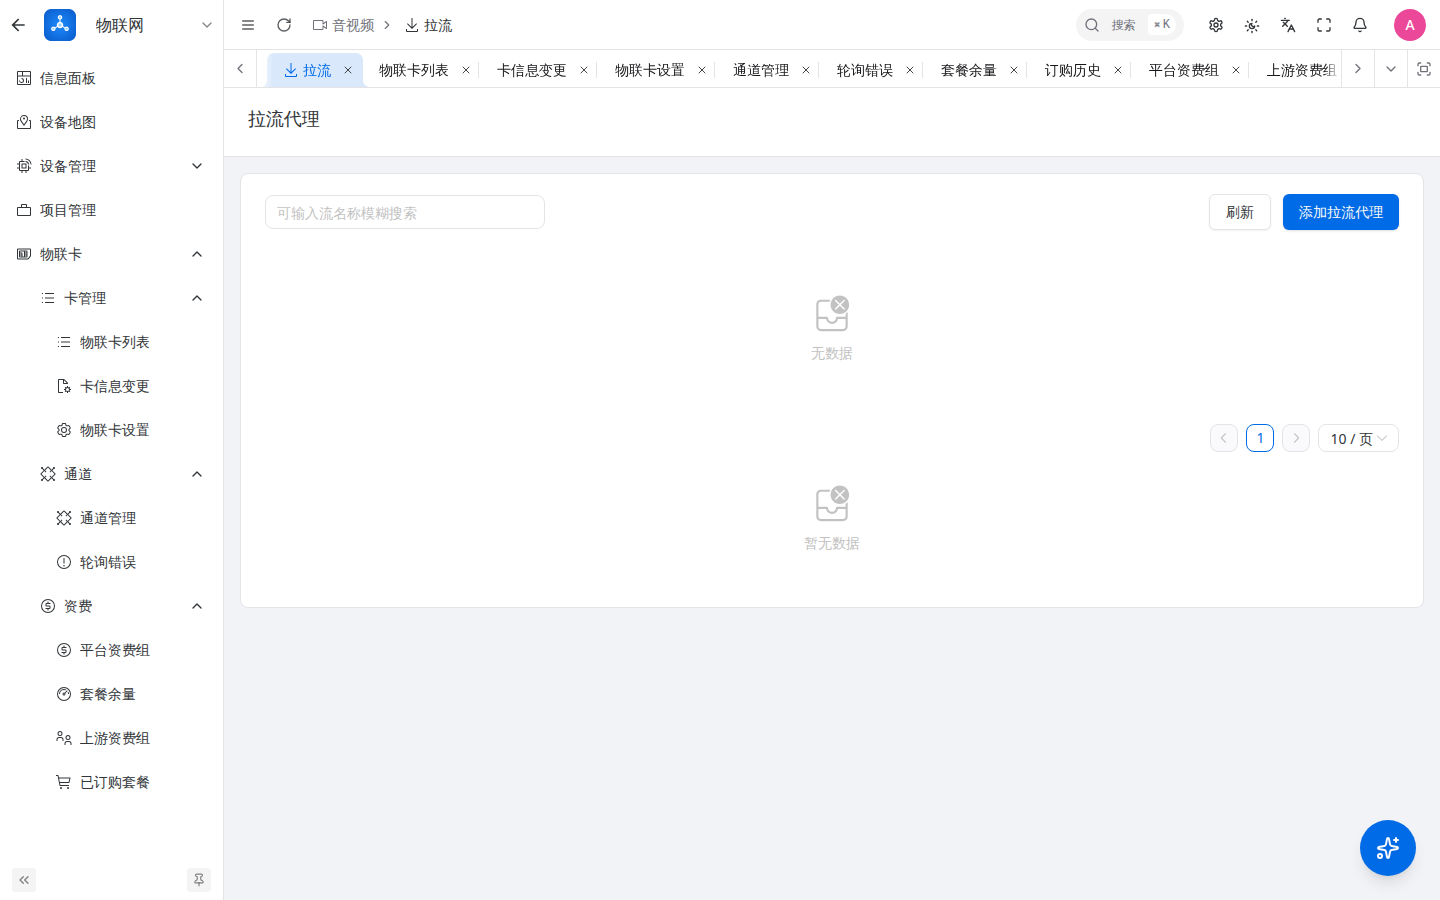Open 套餐余量 in the sidebar

[111, 694]
